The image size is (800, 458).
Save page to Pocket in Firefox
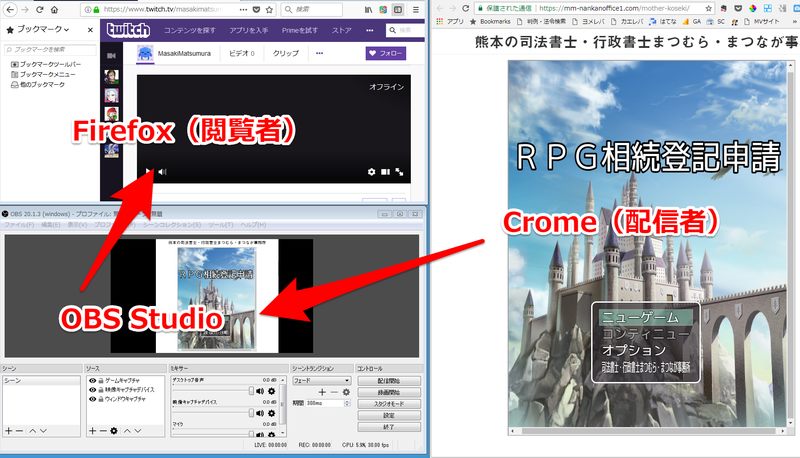(x=257, y=10)
